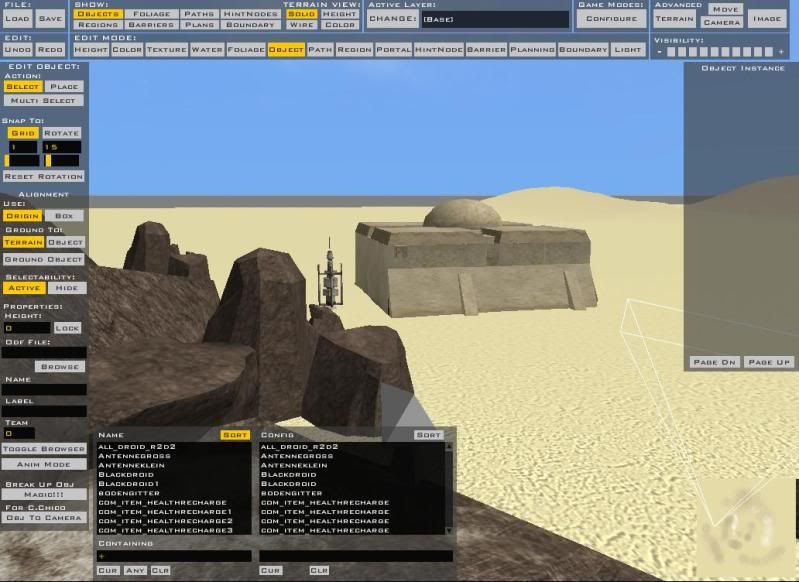This screenshot has height=582, width=799.
Task: Toggle Plans display under Show
Action: (199, 24)
